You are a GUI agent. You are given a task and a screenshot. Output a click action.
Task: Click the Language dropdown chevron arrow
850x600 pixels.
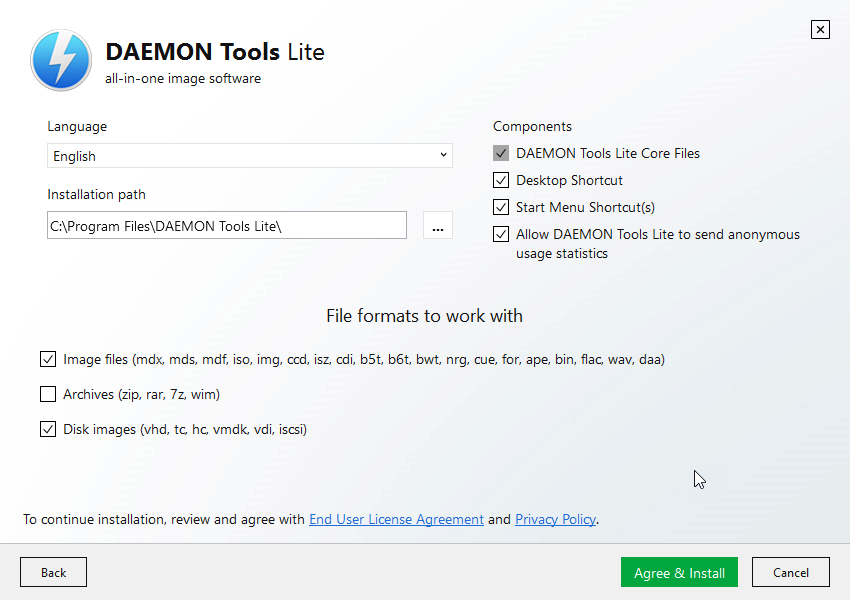(443, 156)
